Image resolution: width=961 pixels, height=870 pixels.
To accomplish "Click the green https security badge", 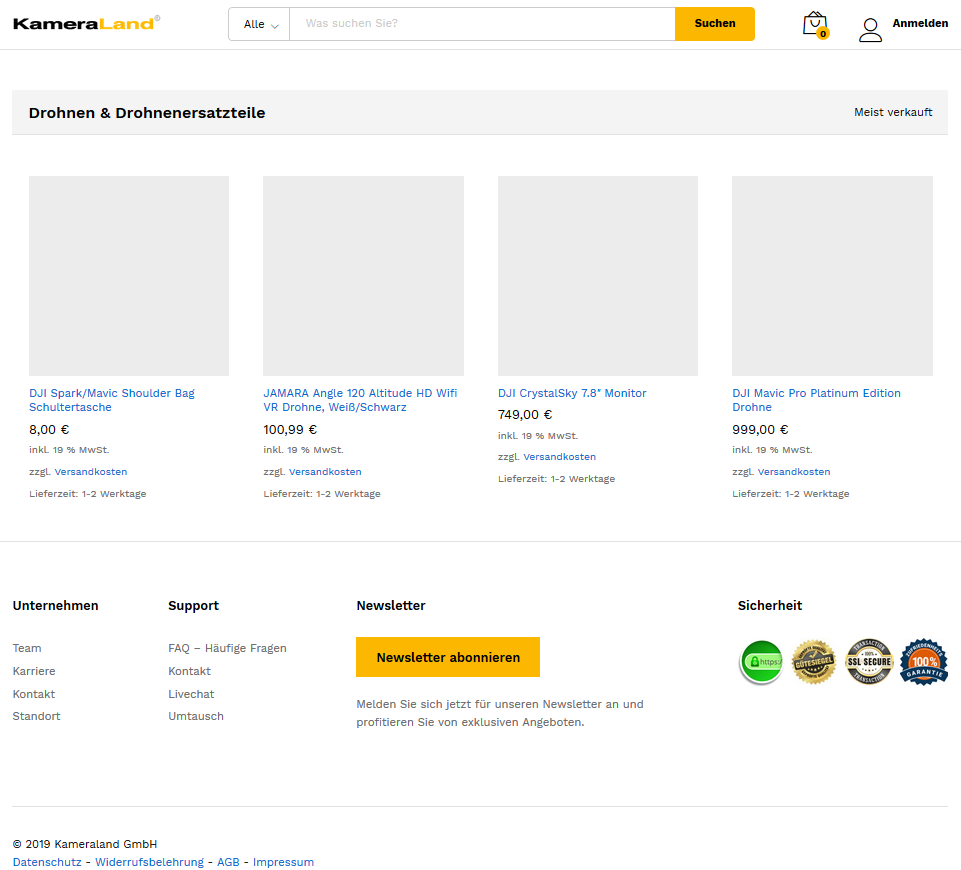I will pos(762,662).
